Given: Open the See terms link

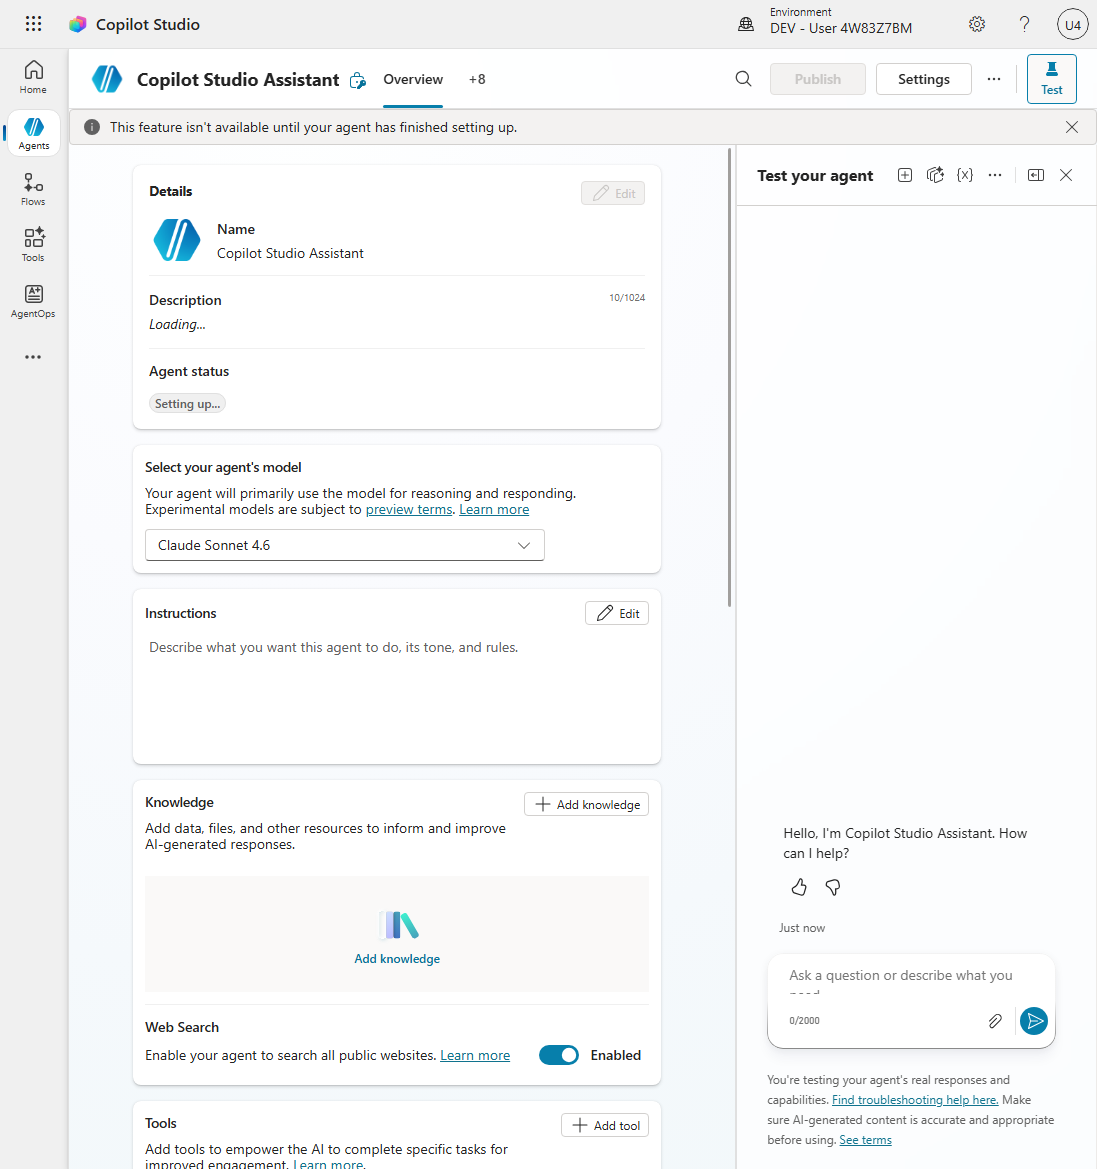Looking at the screenshot, I should [865, 1140].
